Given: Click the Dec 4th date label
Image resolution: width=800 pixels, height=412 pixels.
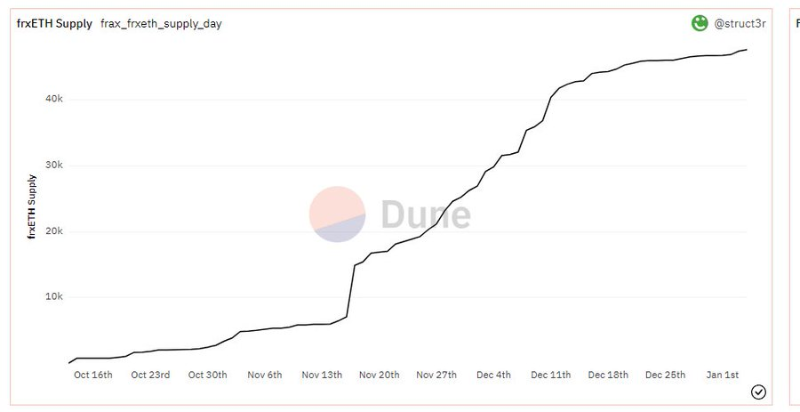Looking at the screenshot, I should [x=494, y=375].
